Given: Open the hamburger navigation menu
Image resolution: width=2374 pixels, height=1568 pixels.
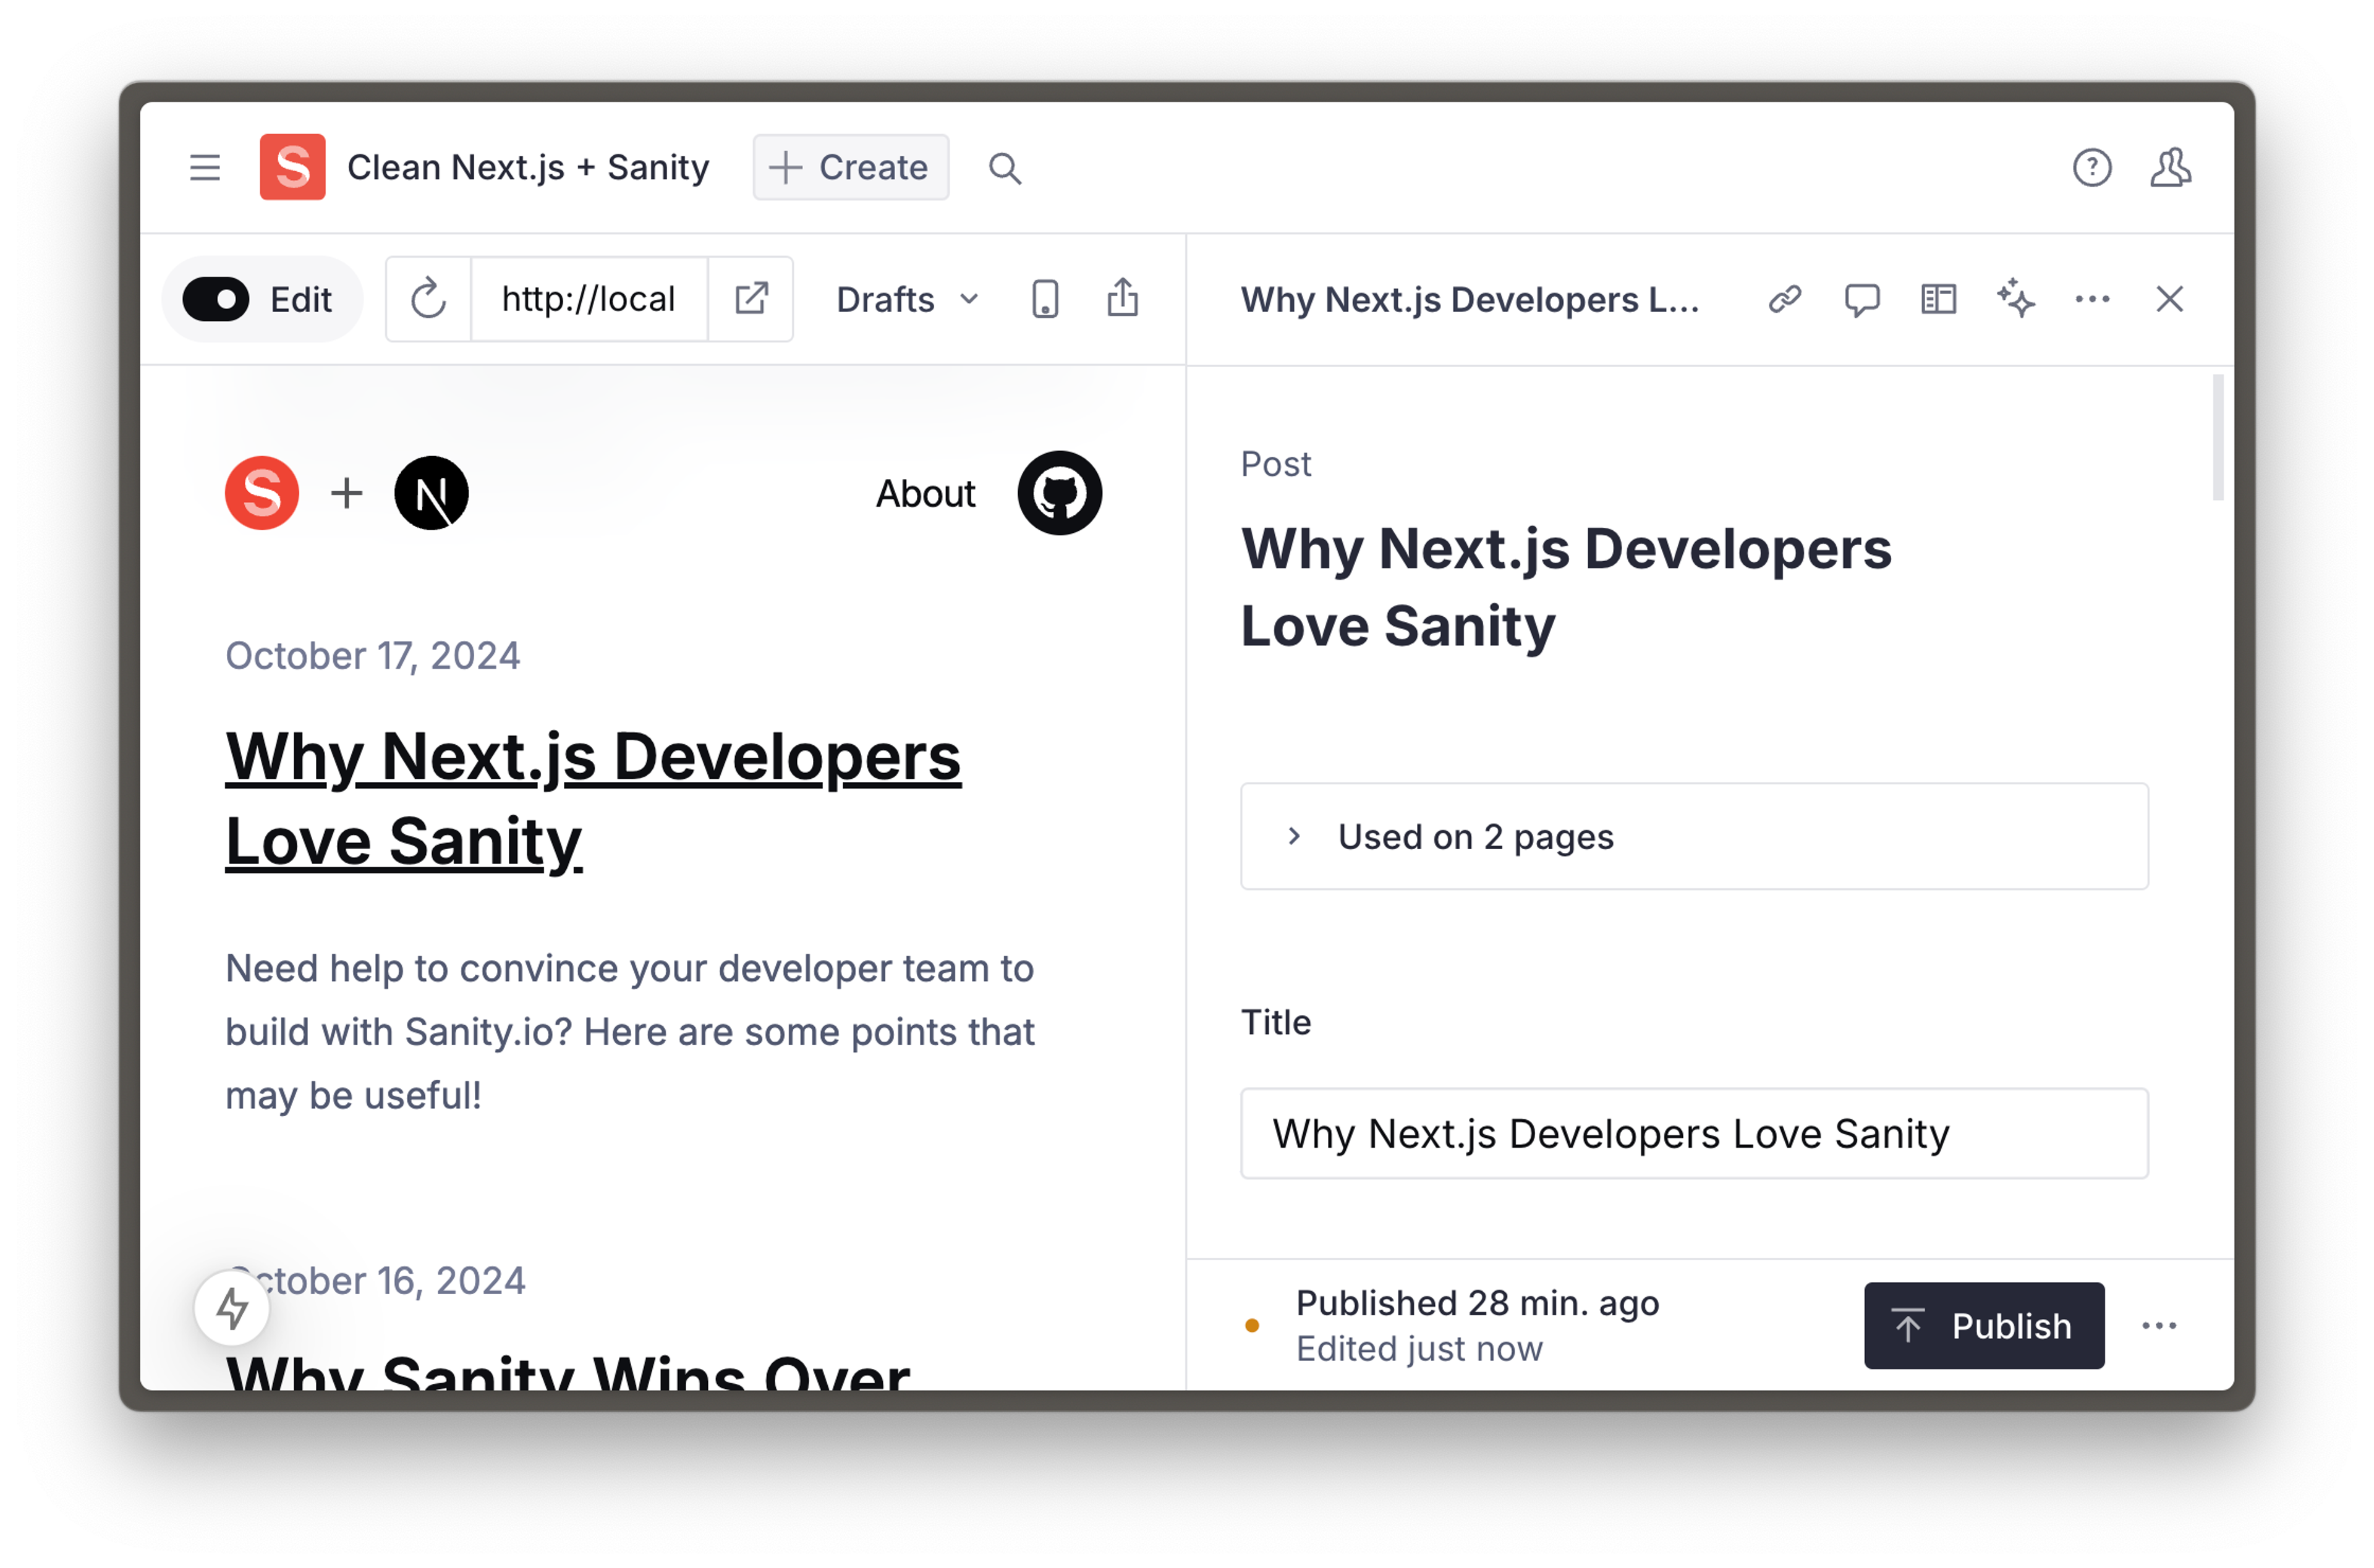Looking at the screenshot, I should 205,167.
